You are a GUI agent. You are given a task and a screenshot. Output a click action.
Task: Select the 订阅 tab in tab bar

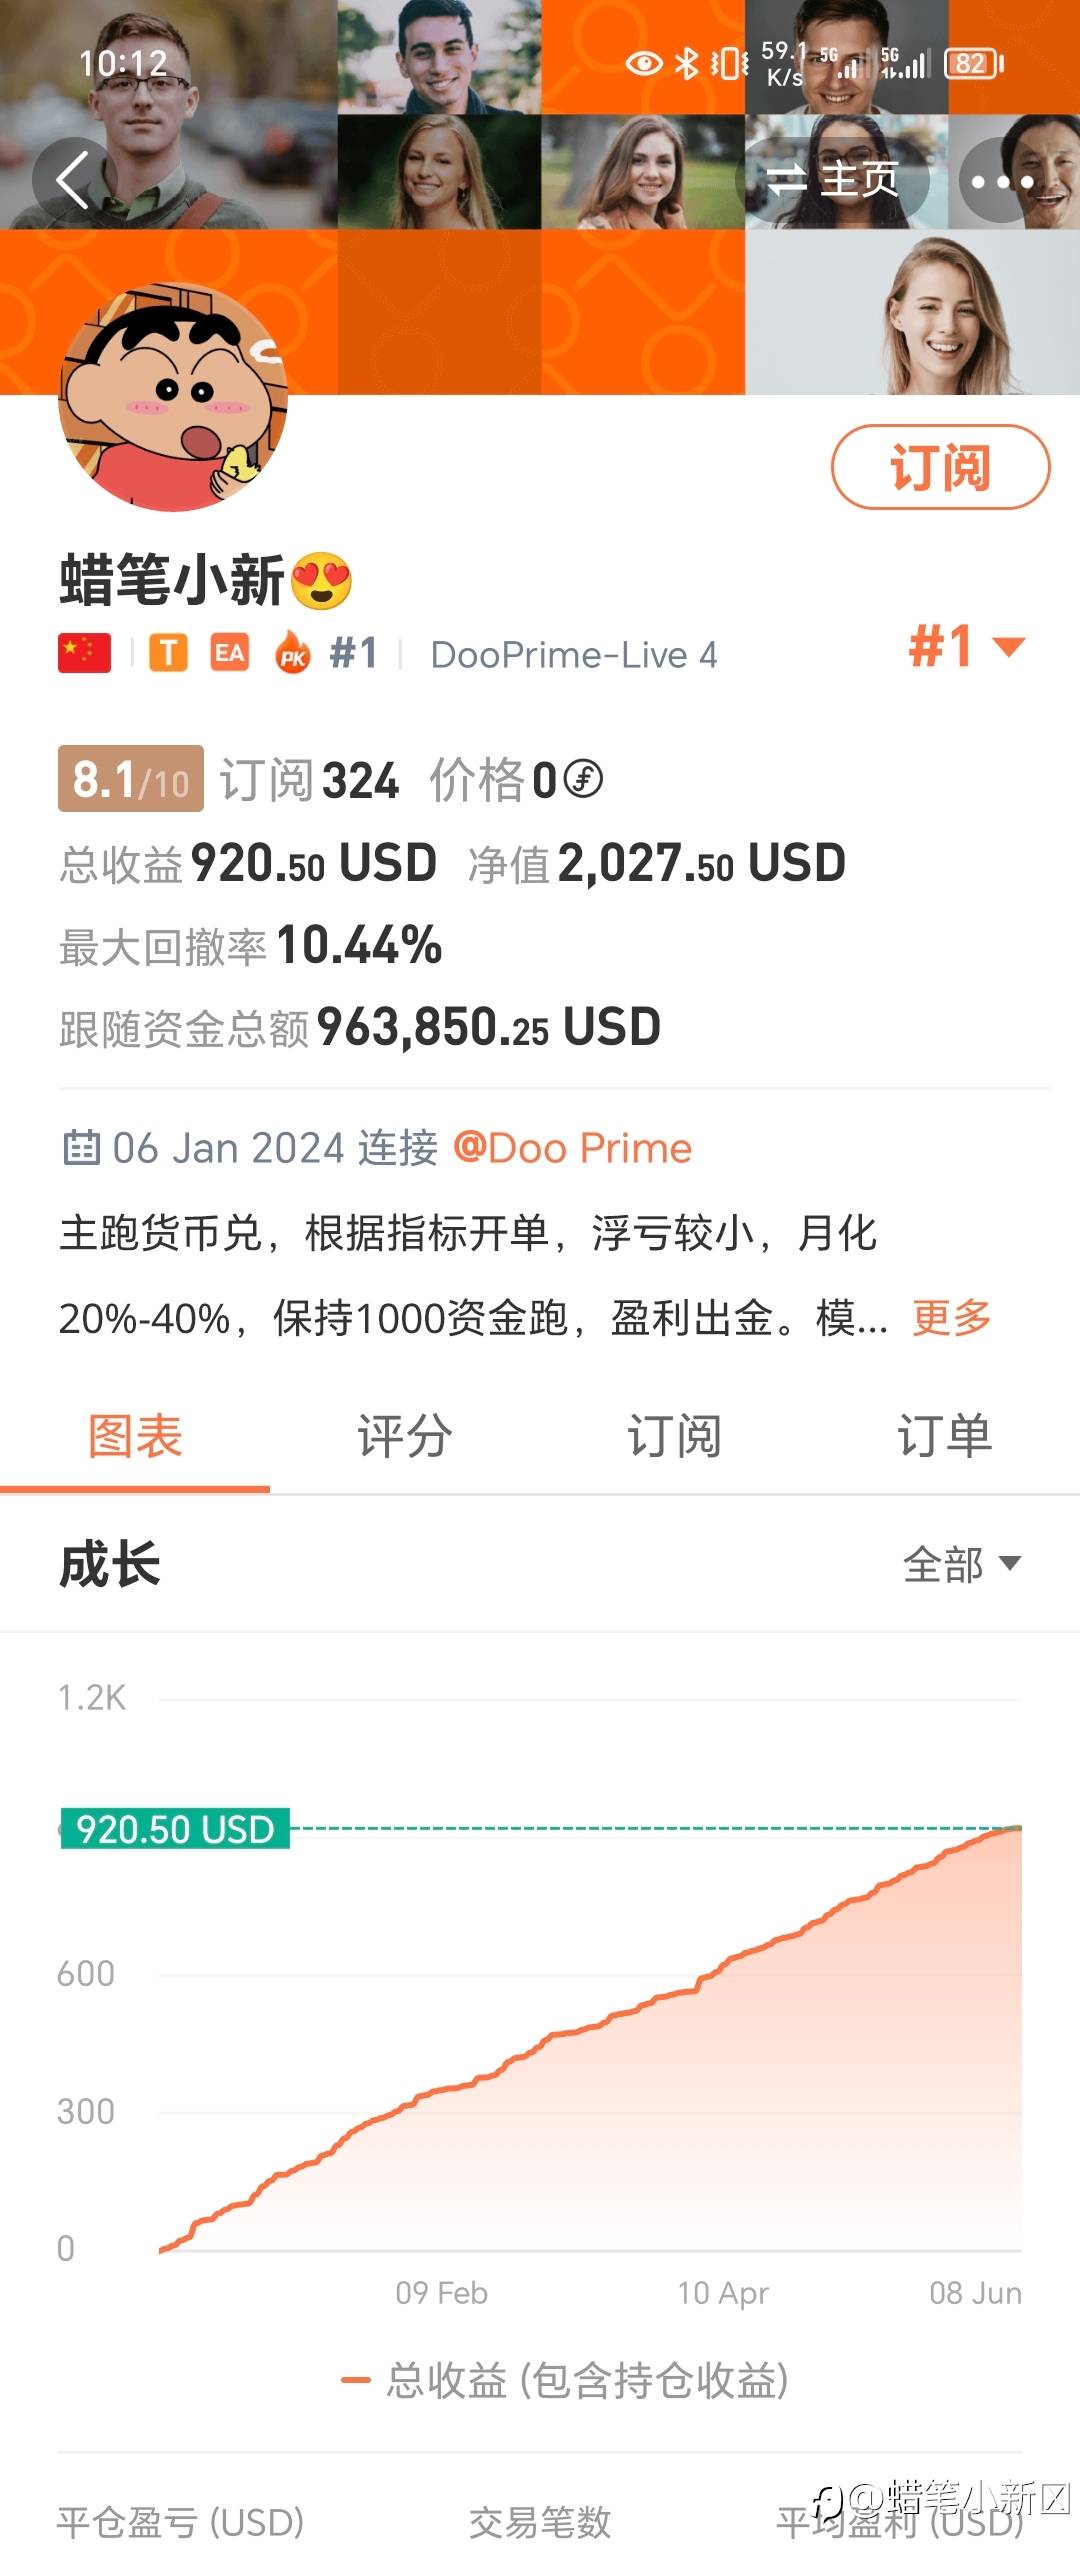(x=674, y=1437)
